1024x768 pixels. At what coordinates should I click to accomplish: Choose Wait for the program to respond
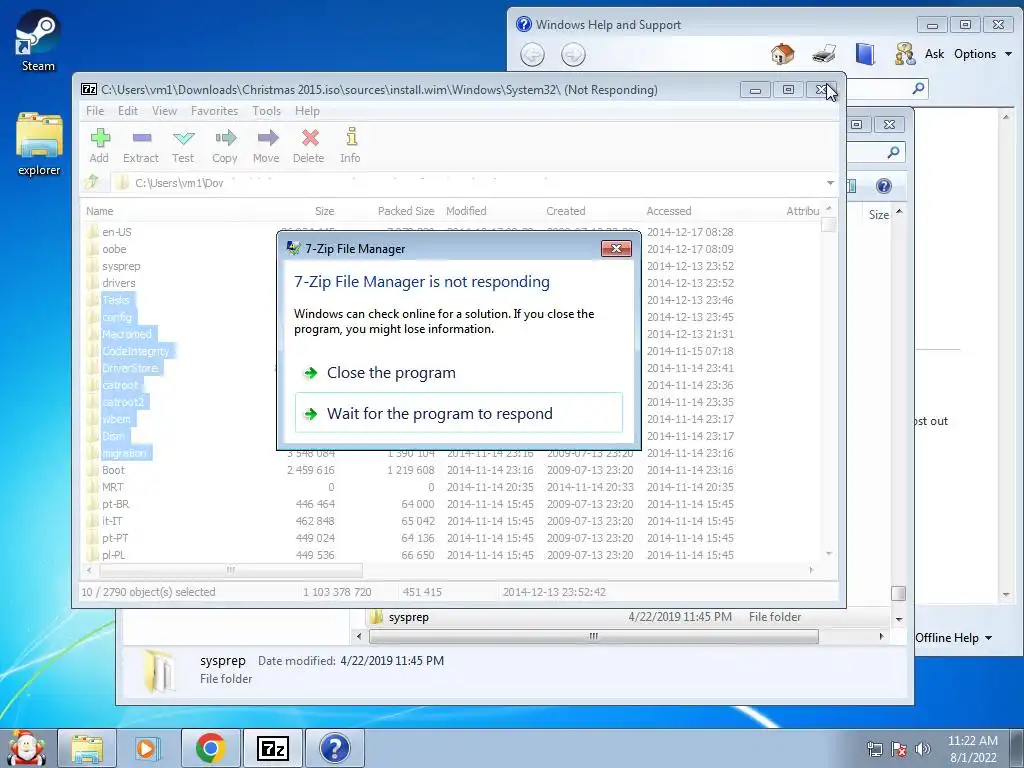click(458, 413)
